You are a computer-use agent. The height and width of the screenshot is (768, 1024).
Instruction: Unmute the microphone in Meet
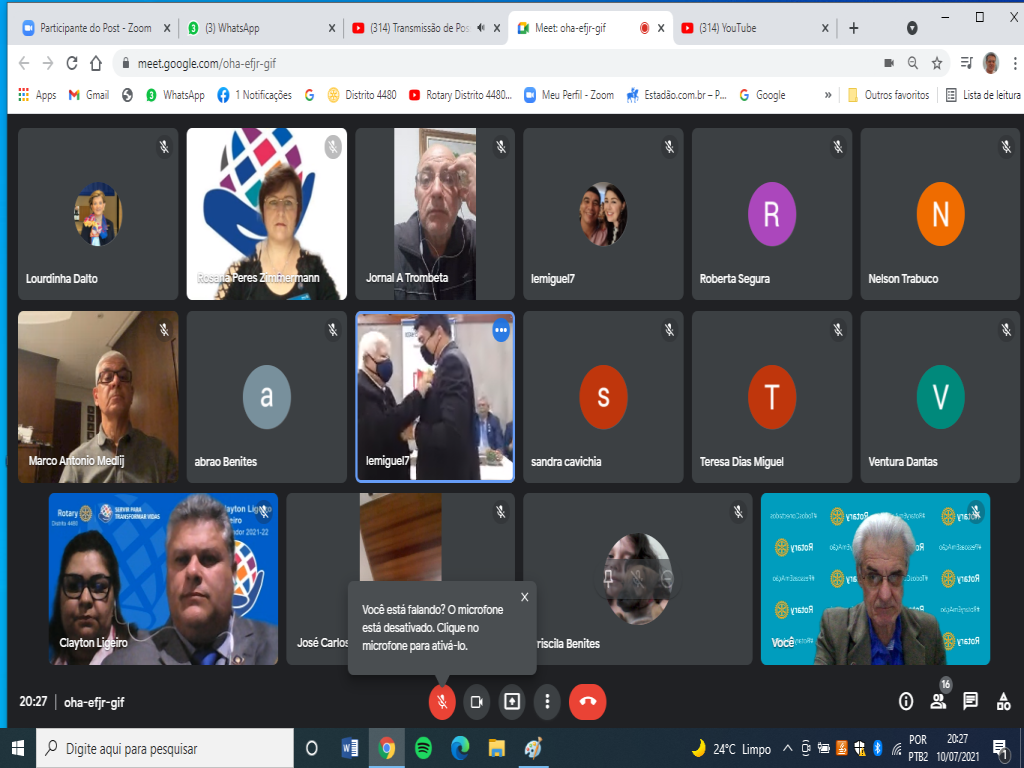(x=442, y=701)
